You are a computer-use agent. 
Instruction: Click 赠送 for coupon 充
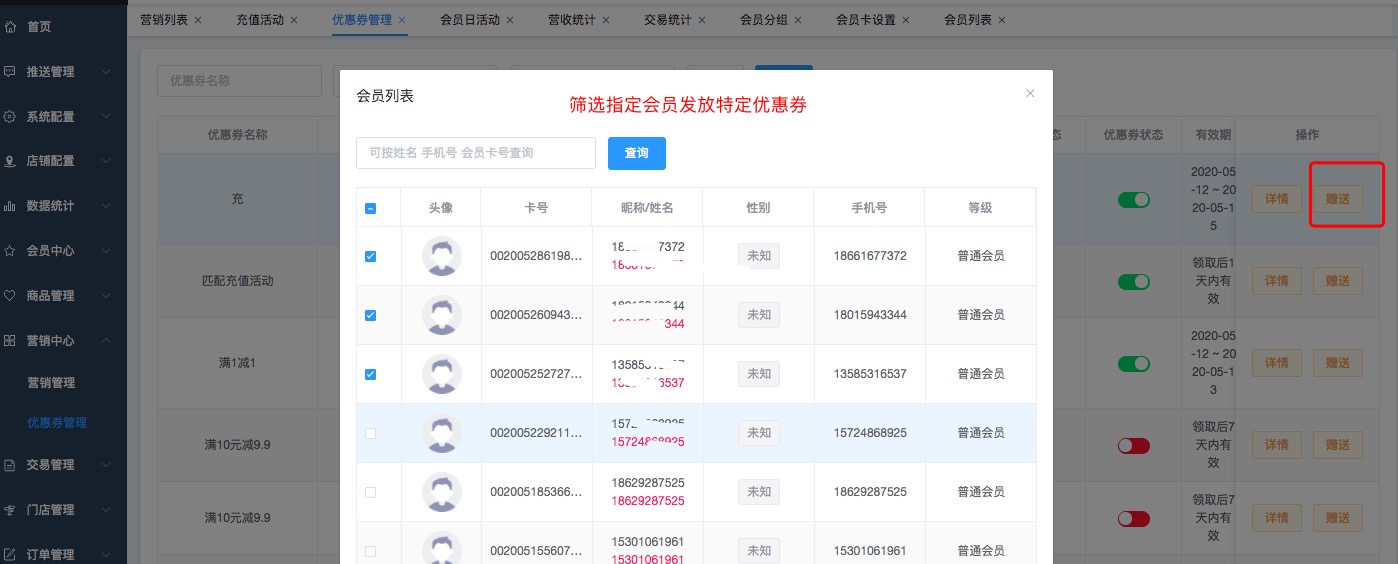point(1338,199)
